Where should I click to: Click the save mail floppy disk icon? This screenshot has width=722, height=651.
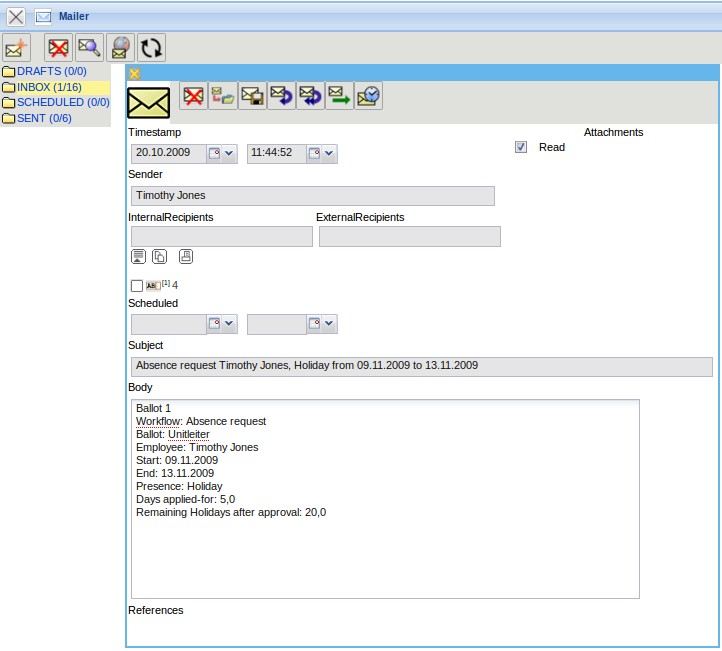[252, 96]
